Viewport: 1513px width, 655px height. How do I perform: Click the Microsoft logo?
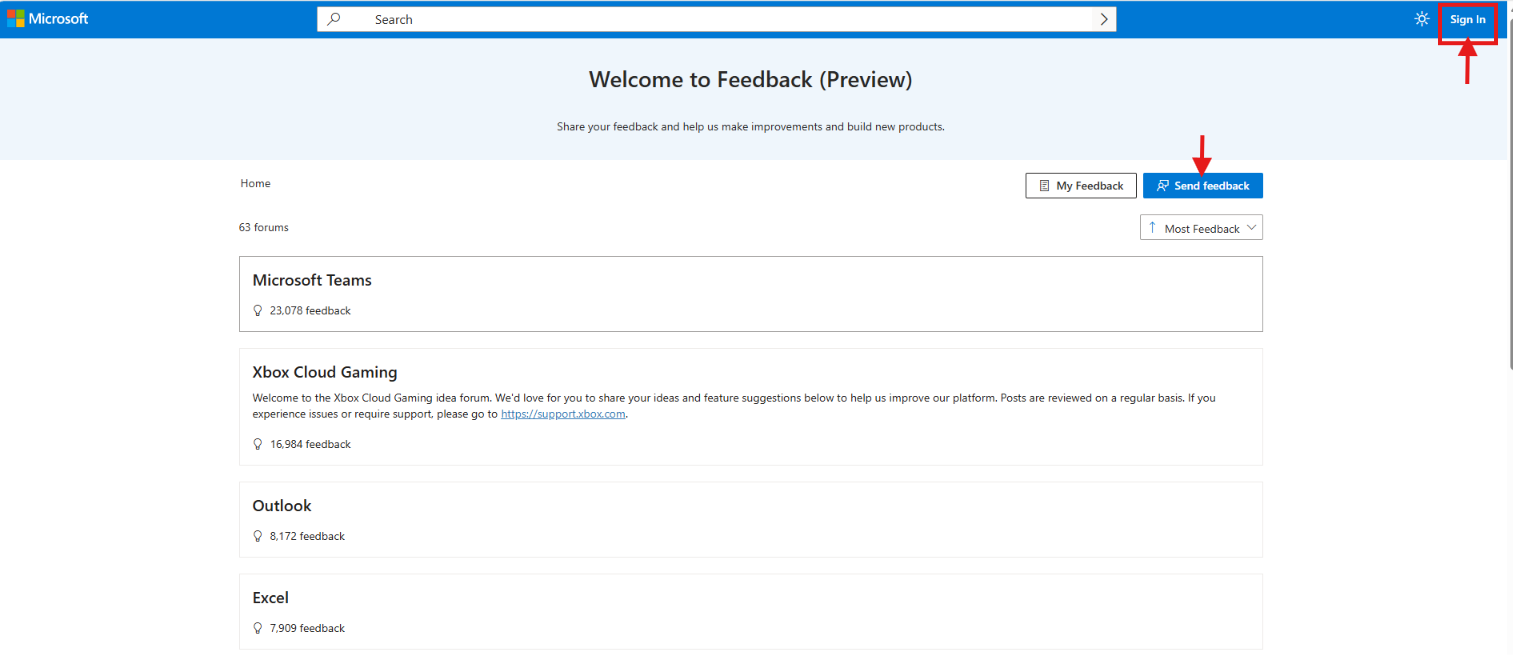(48, 19)
